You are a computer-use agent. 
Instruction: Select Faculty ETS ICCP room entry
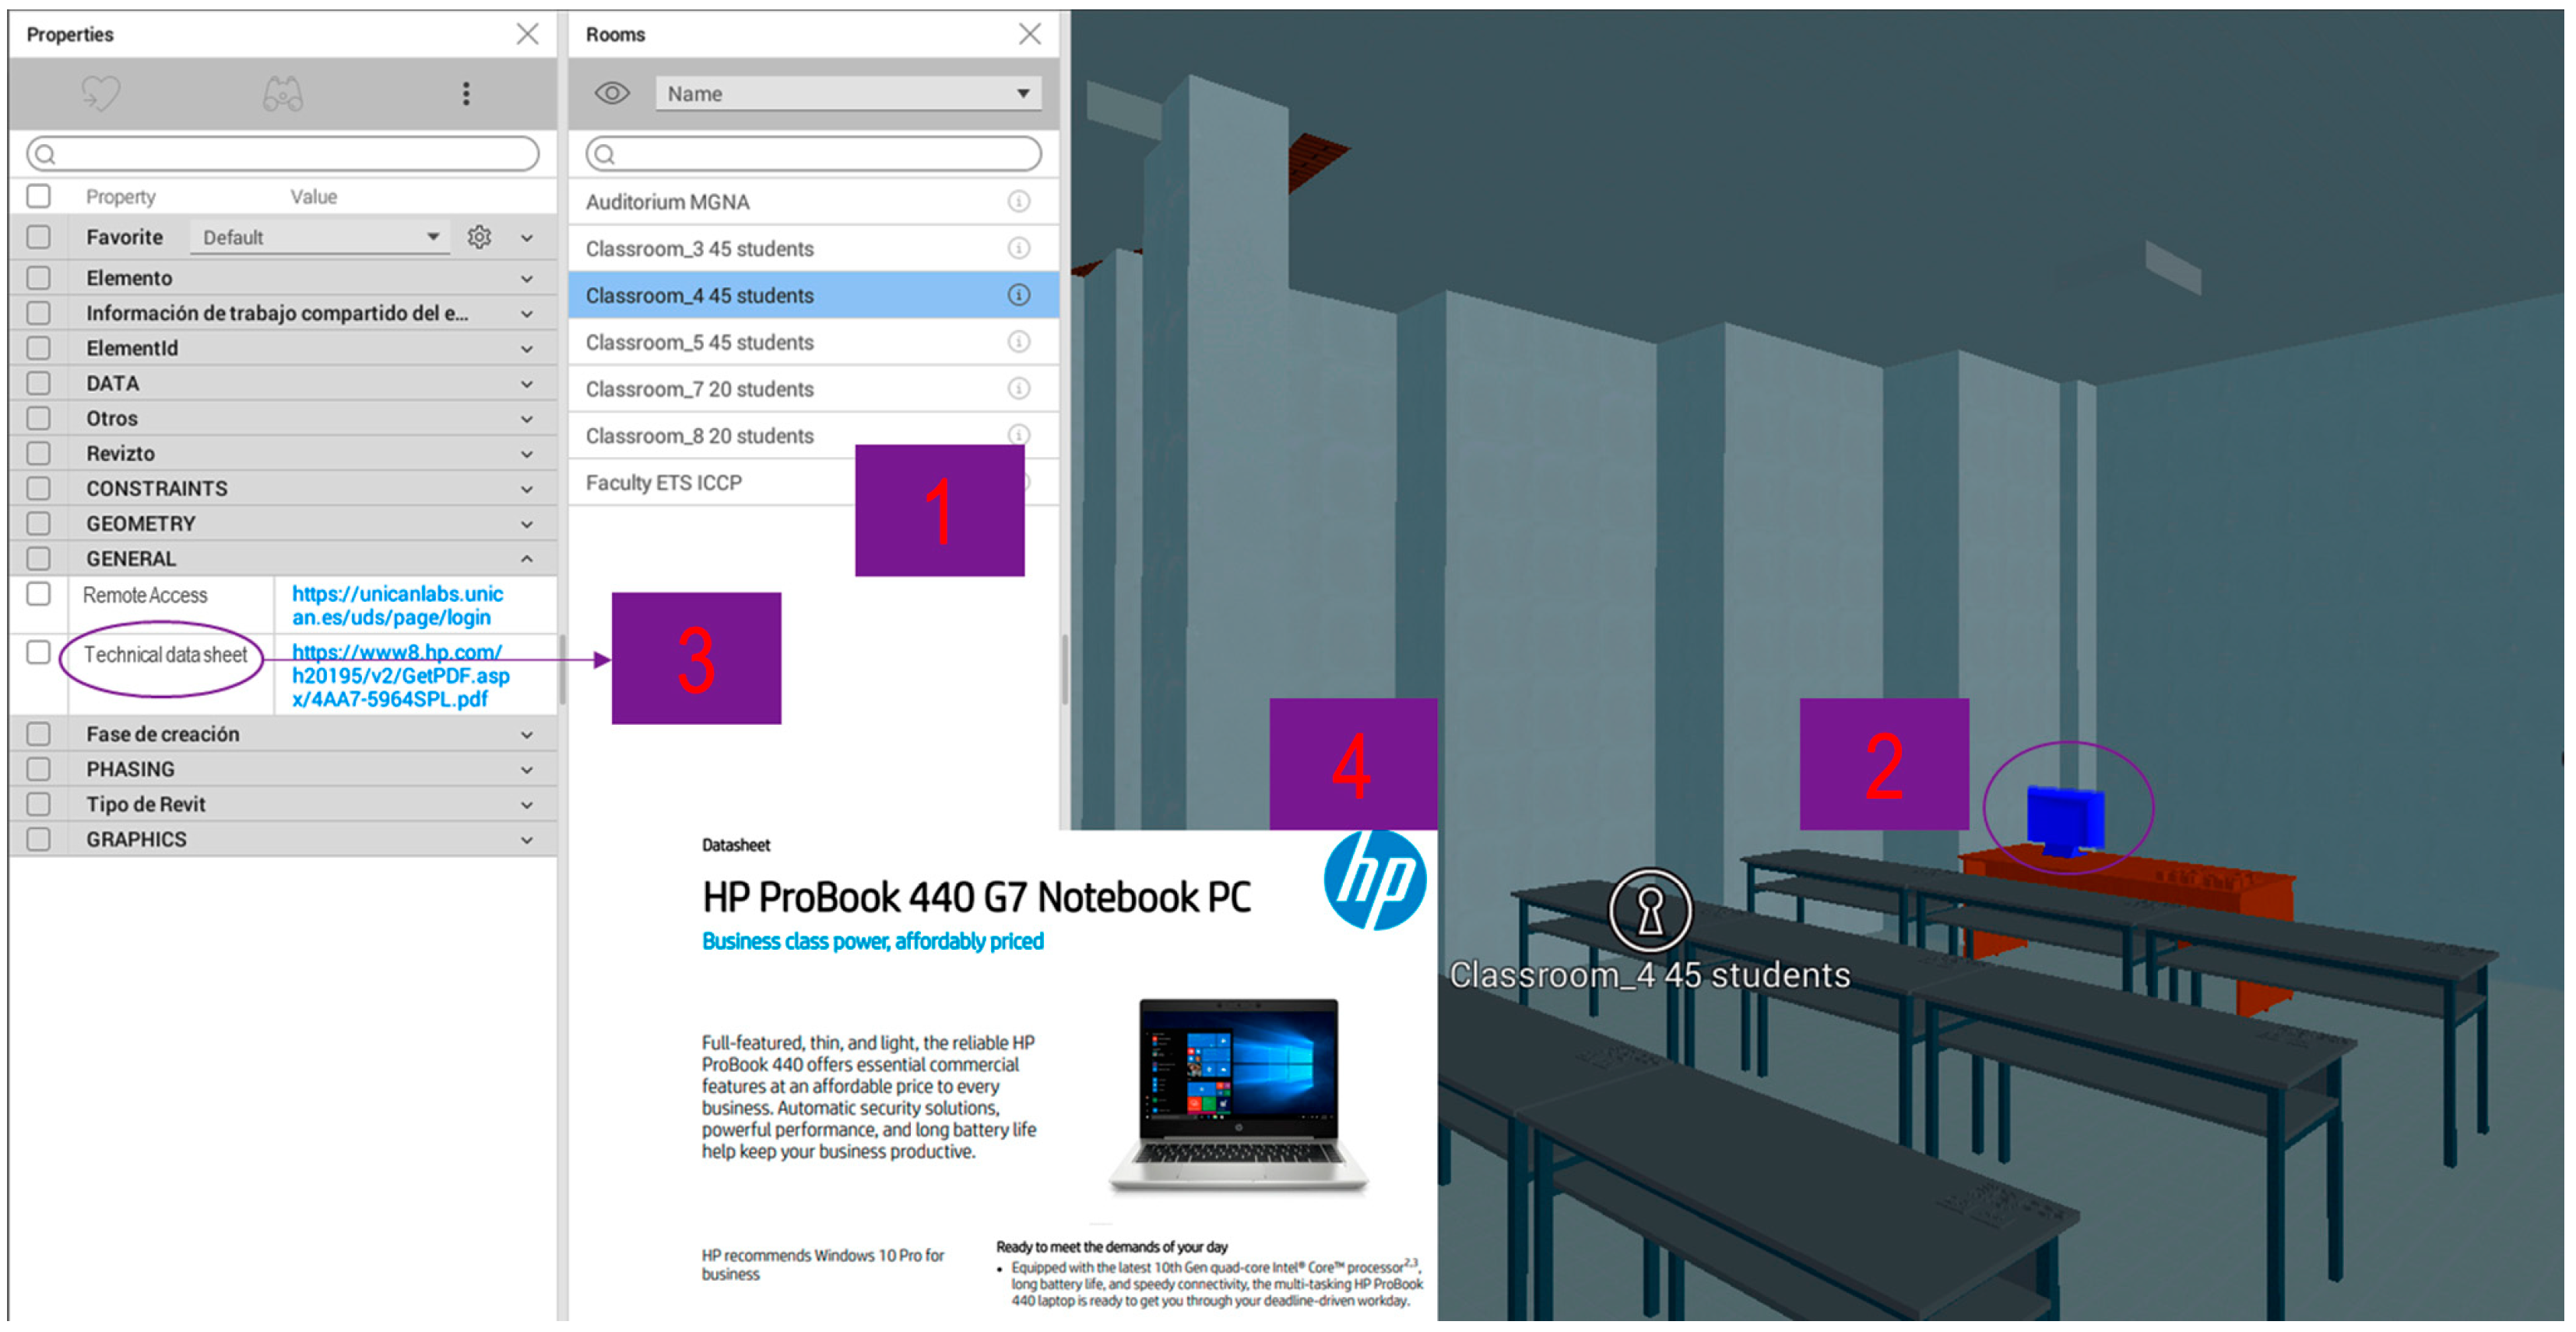(664, 483)
